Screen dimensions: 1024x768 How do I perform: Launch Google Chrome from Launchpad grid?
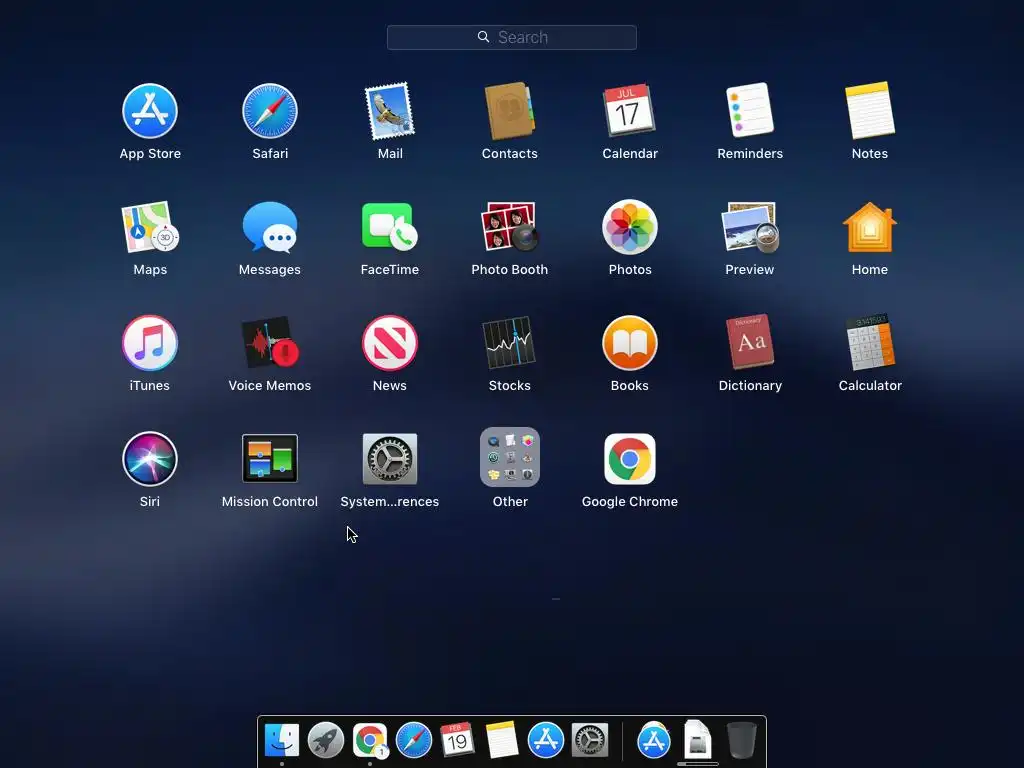(x=630, y=459)
